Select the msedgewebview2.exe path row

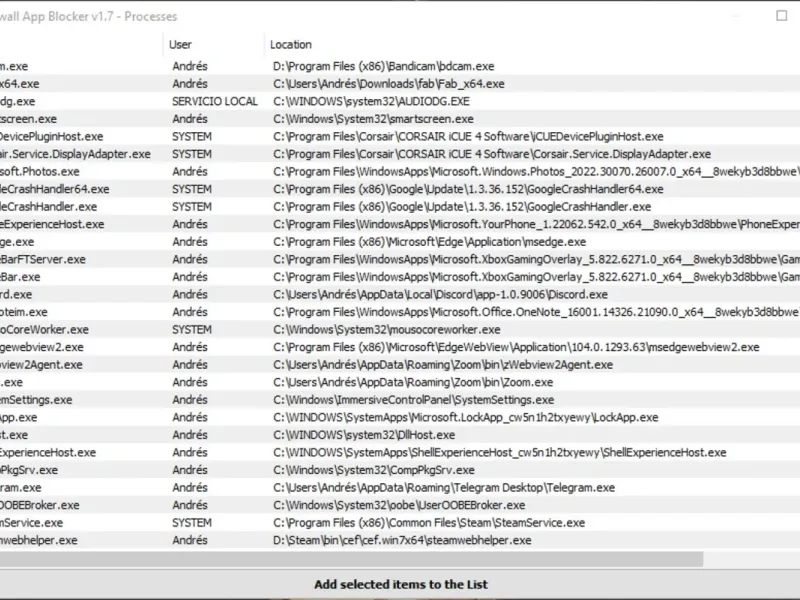point(516,347)
